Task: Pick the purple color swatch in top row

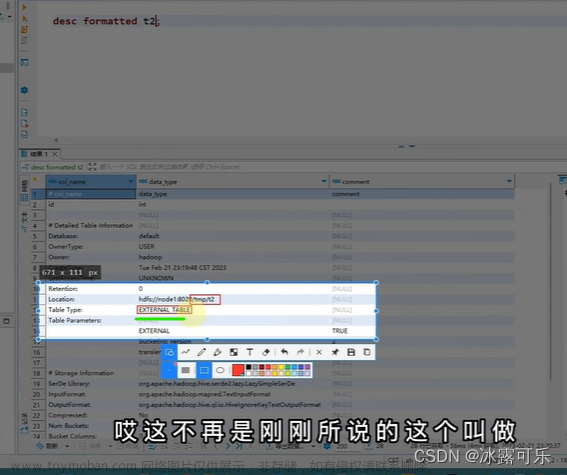Action: [307, 367]
